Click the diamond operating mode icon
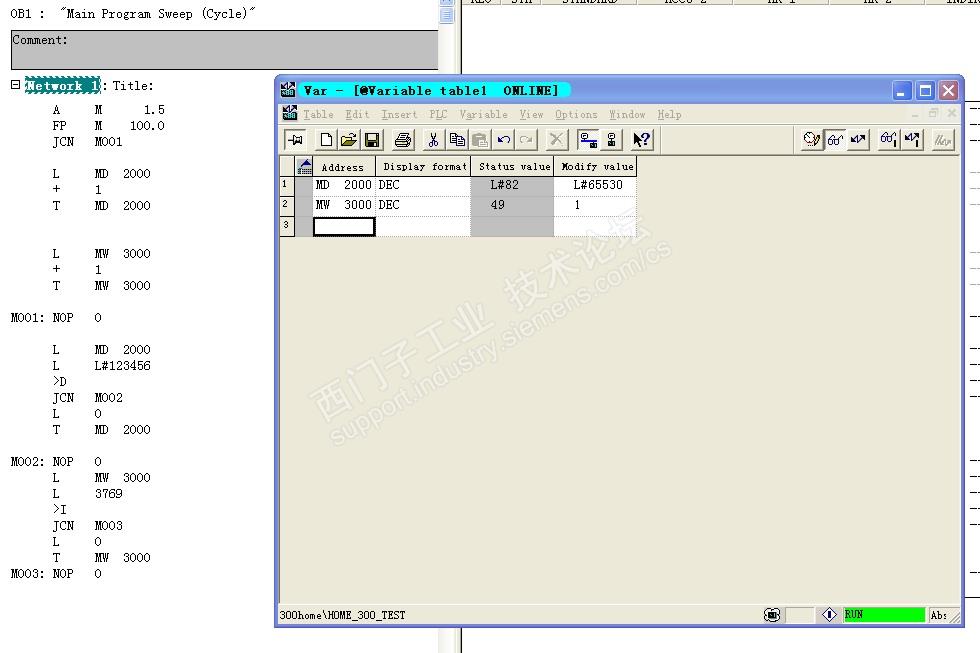 point(829,615)
